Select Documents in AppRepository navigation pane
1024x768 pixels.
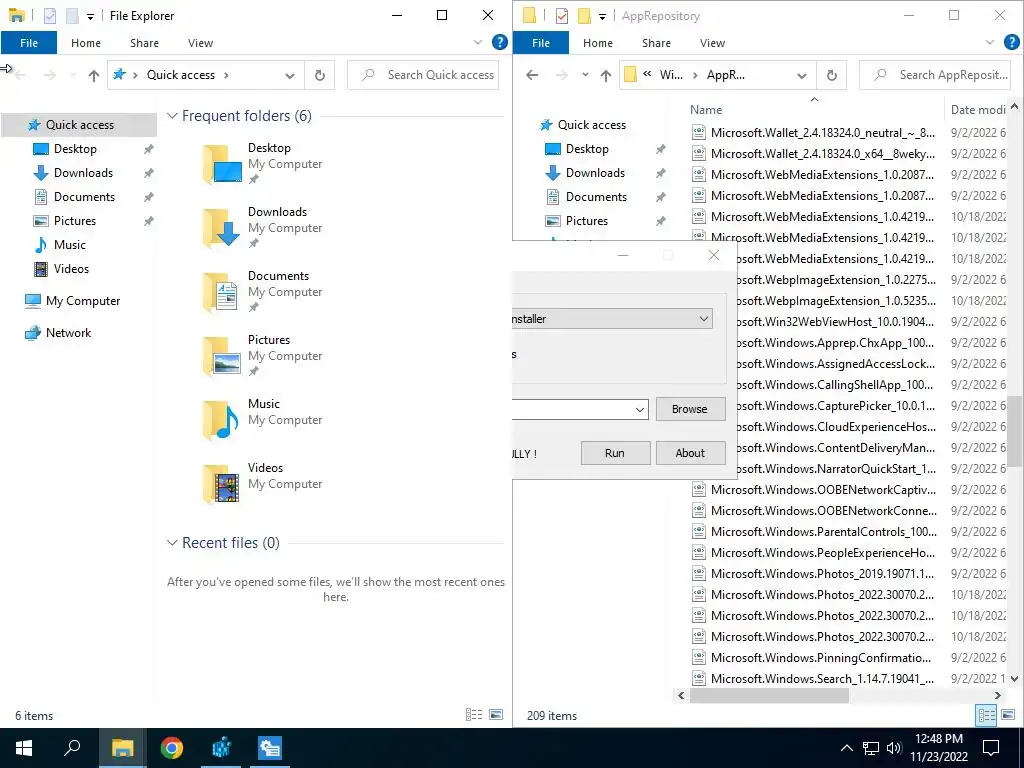(x=596, y=197)
